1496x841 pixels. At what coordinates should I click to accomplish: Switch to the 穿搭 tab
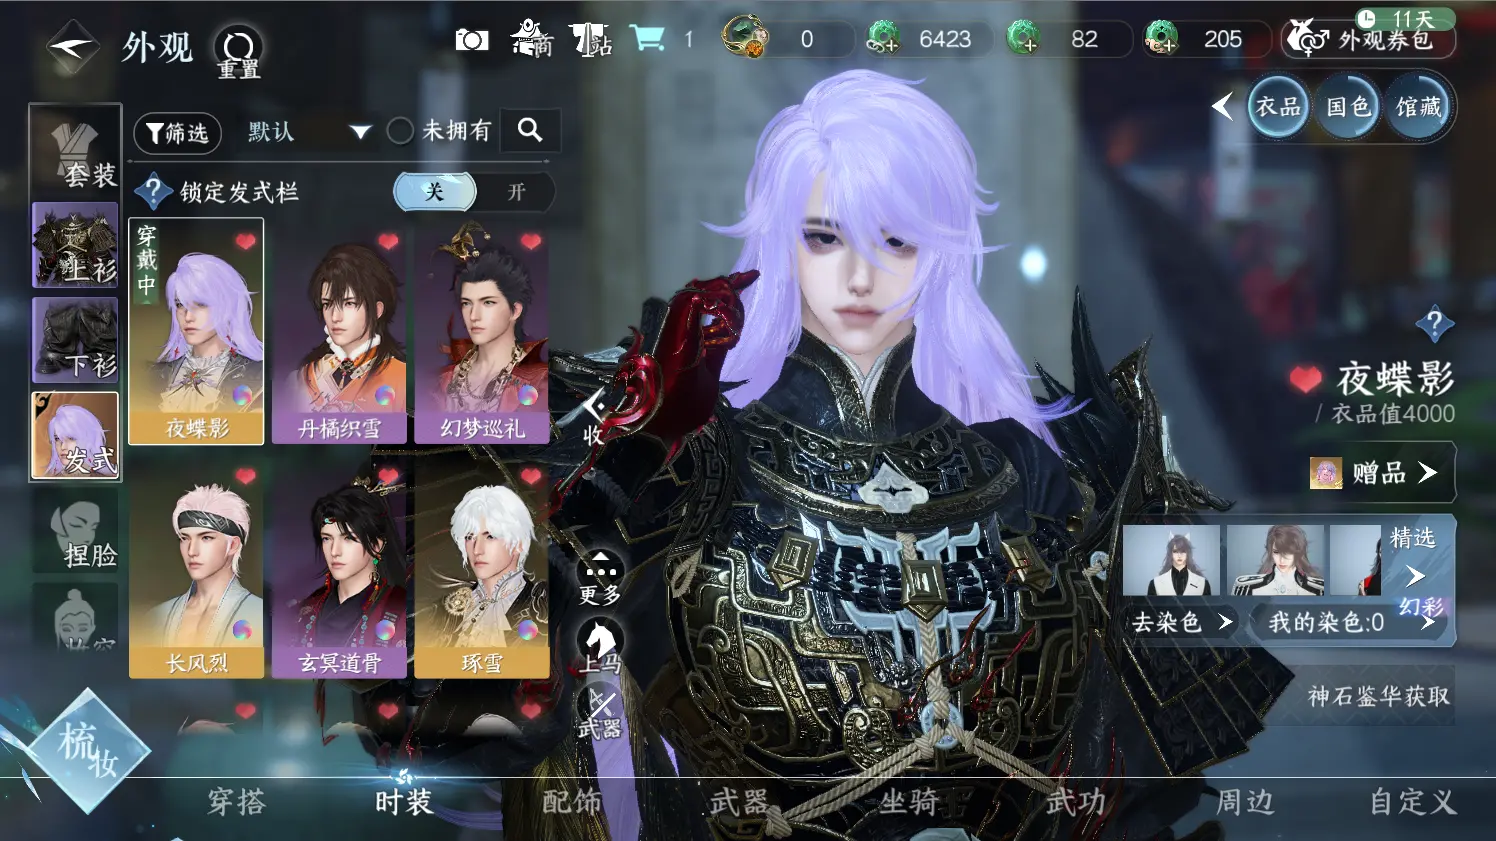click(x=237, y=801)
